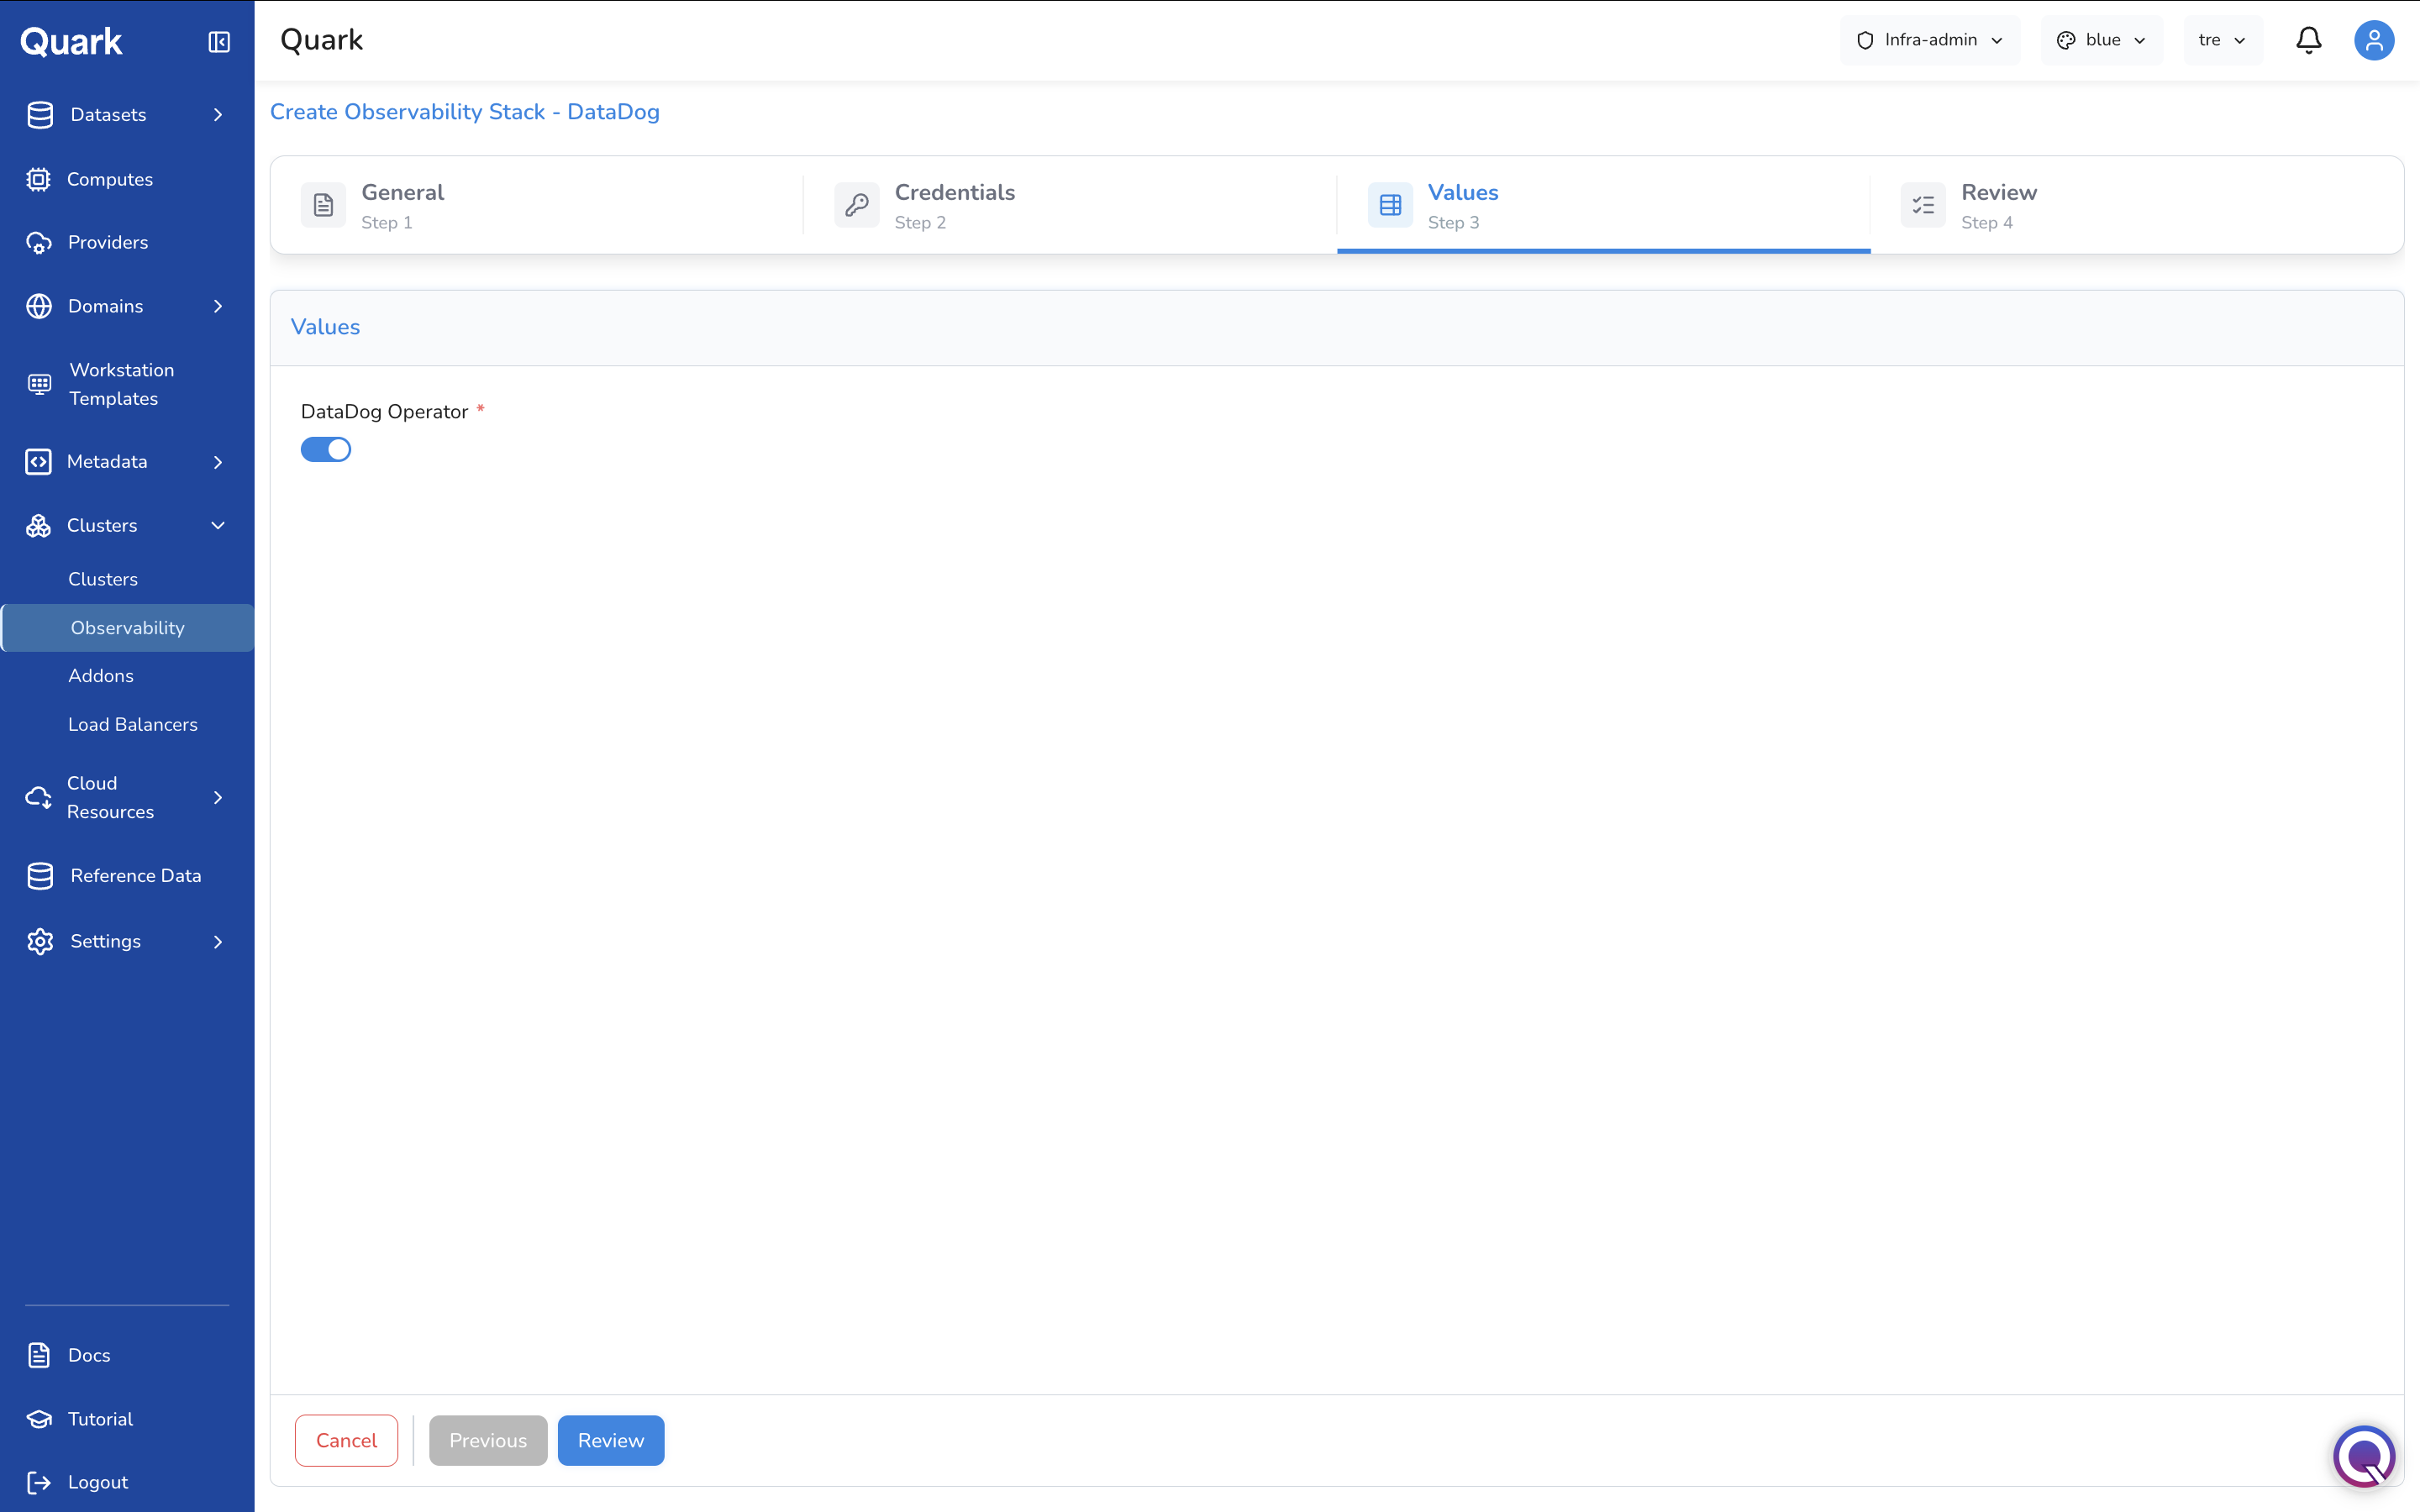This screenshot has width=2420, height=1512.
Task: Expand the Cloud Resources chevron
Action: pos(218,798)
